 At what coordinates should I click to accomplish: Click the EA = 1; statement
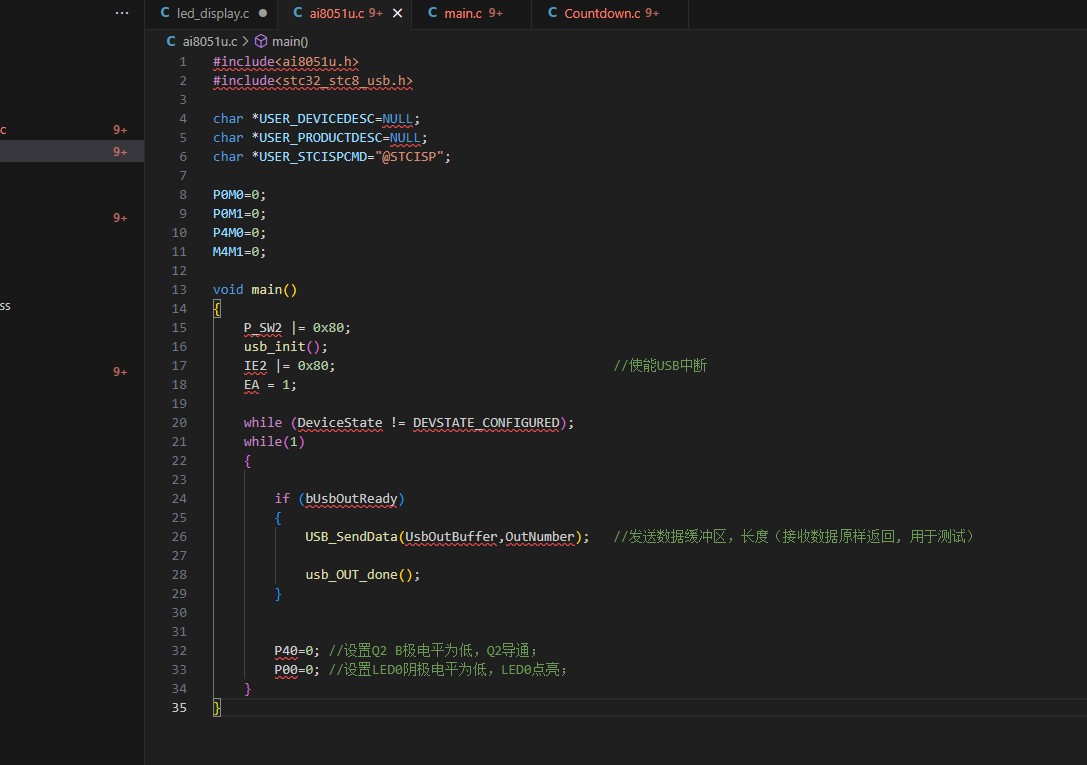270,385
